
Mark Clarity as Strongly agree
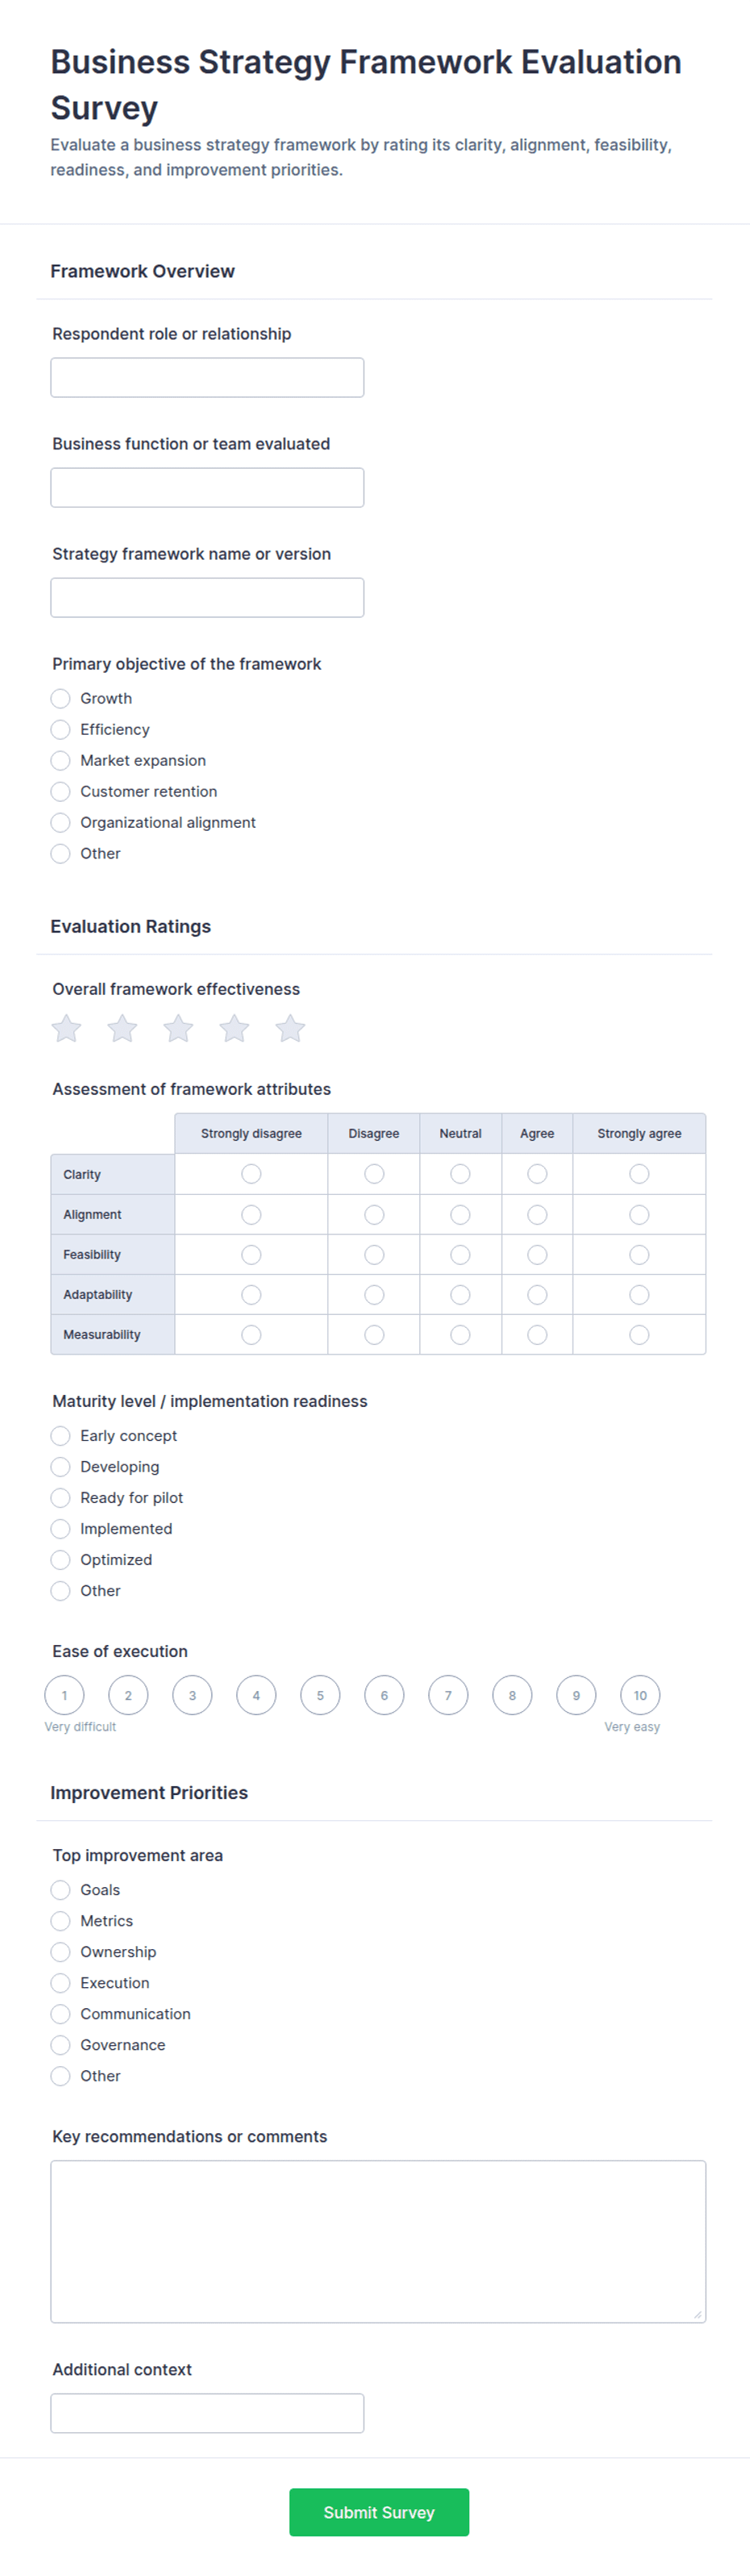pyautogui.click(x=639, y=1174)
